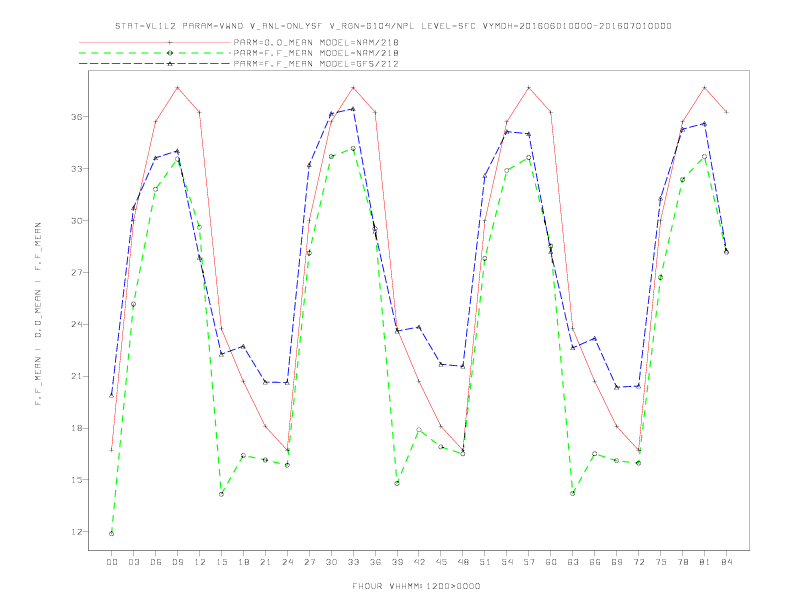
Task: Click the green dashed line sample in legend
Action: pyautogui.click(x=155, y=53)
